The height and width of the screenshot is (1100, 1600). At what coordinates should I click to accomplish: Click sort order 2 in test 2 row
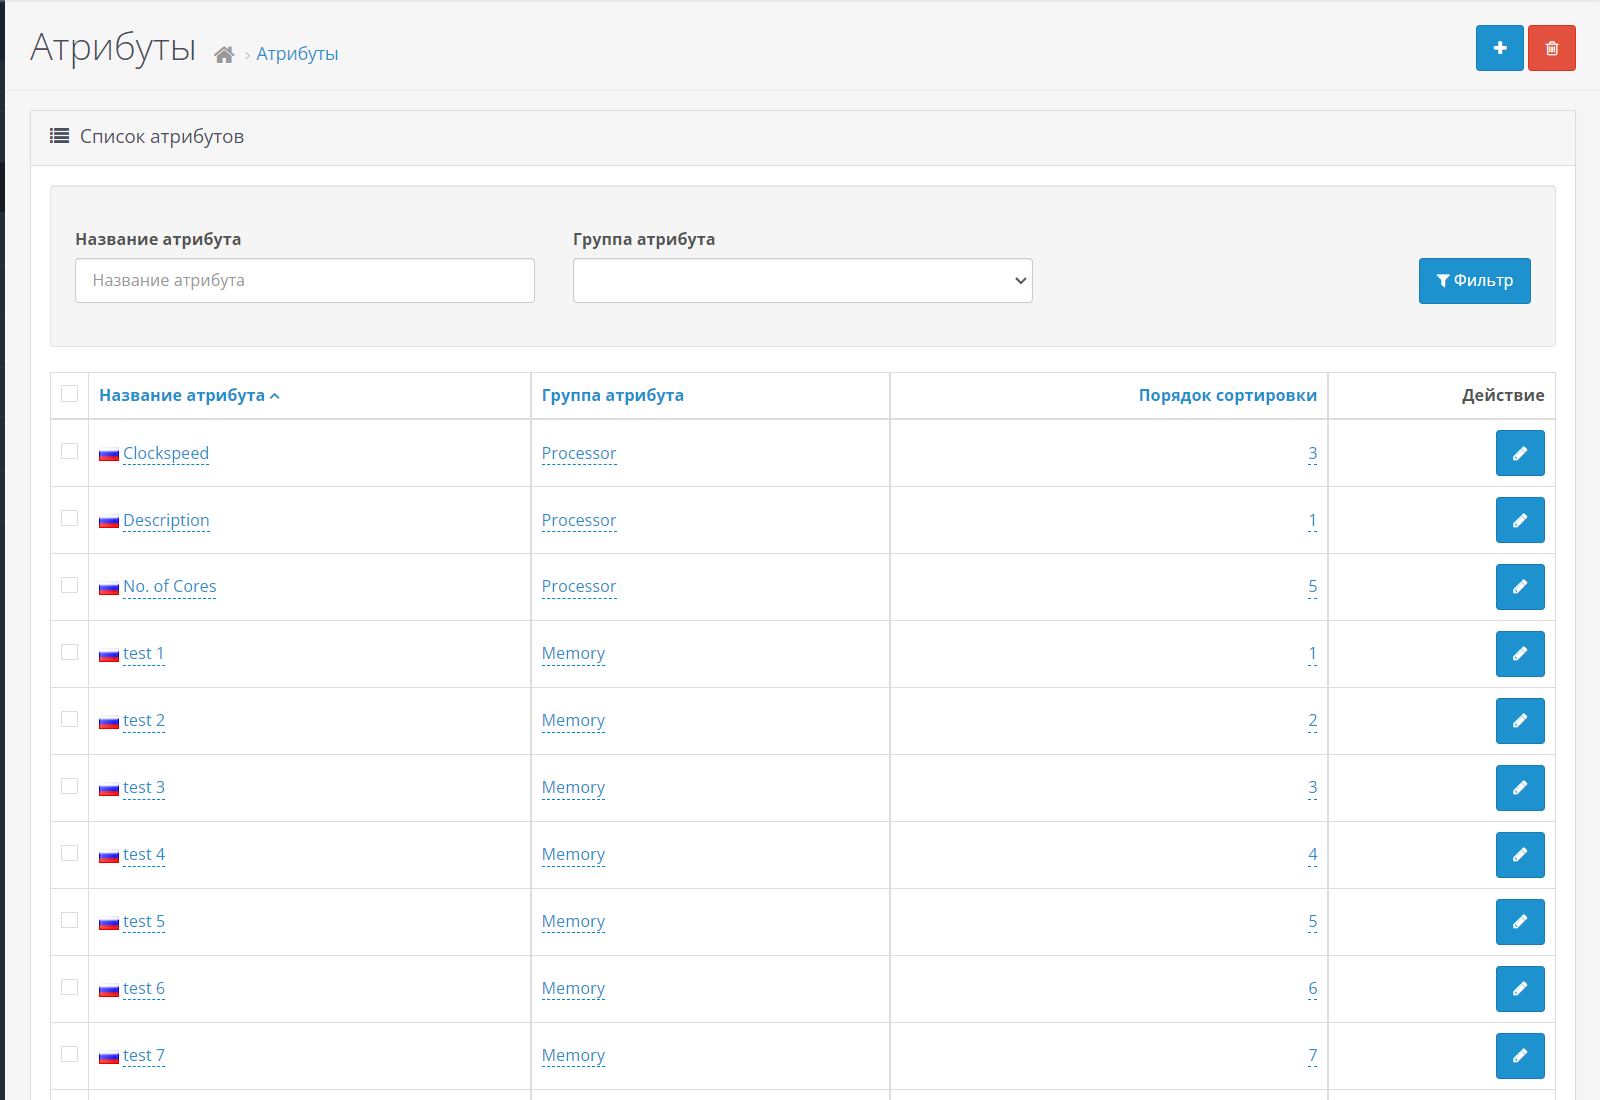pos(1312,720)
